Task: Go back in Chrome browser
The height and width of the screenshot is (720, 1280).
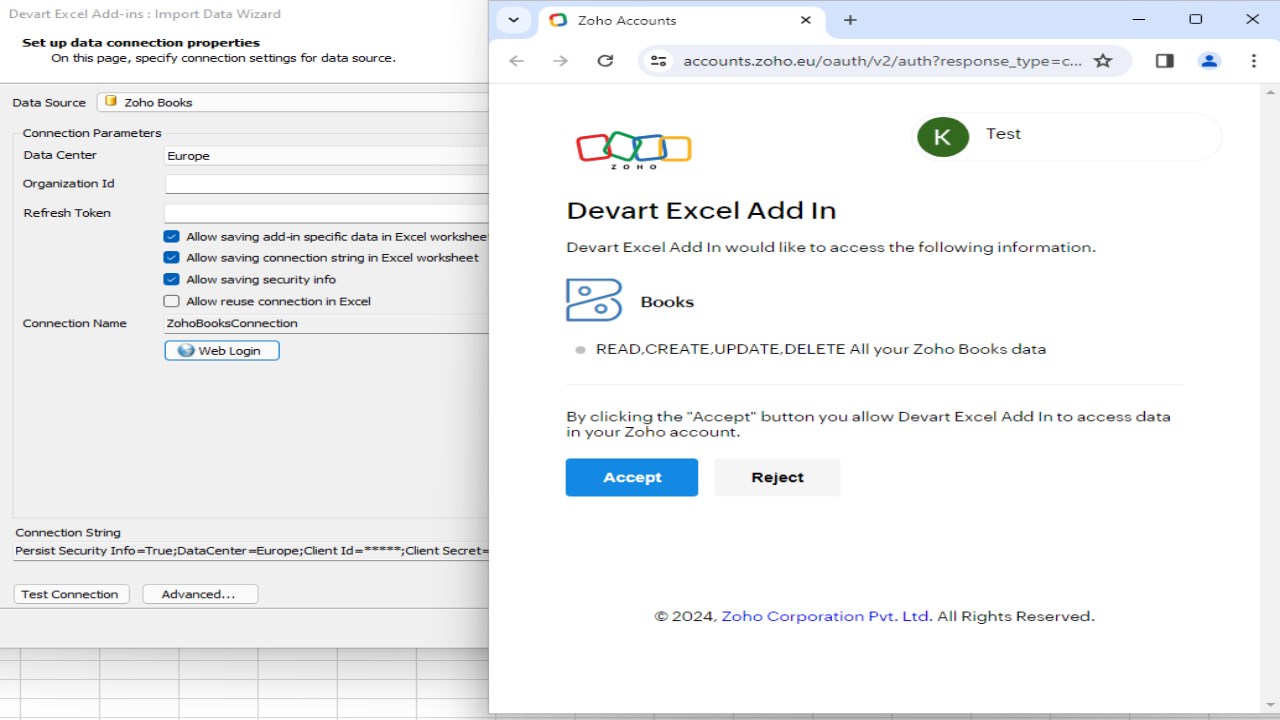Action: tap(516, 61)
